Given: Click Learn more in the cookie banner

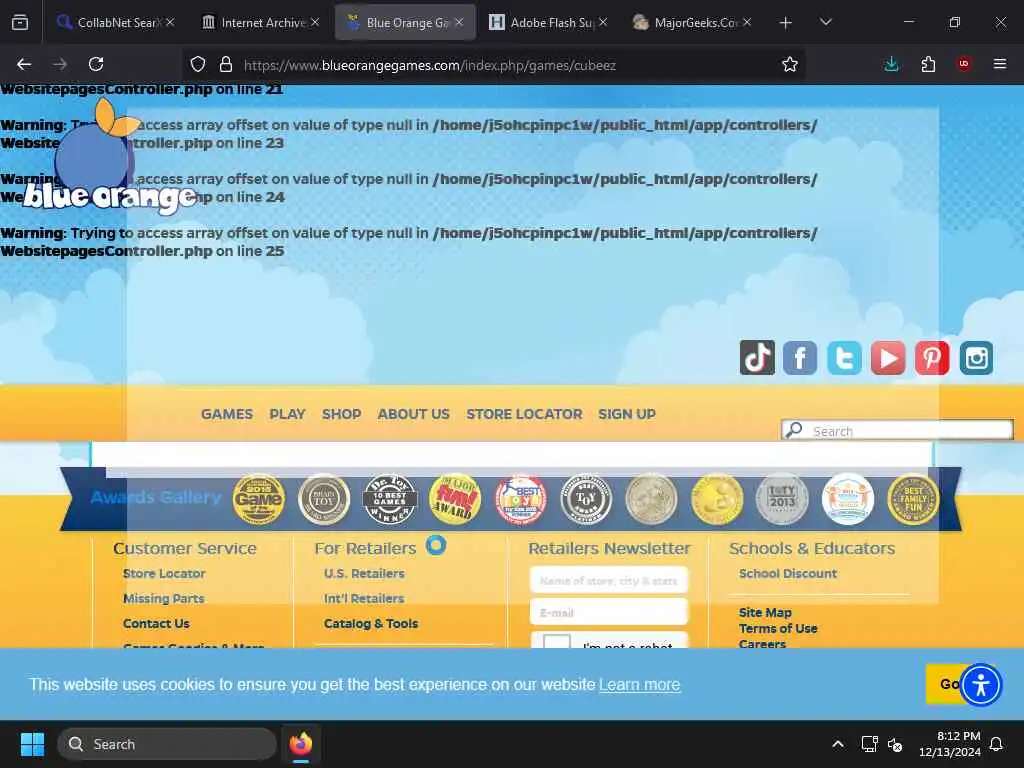Looking at the screenshot, I should [639, 684].
